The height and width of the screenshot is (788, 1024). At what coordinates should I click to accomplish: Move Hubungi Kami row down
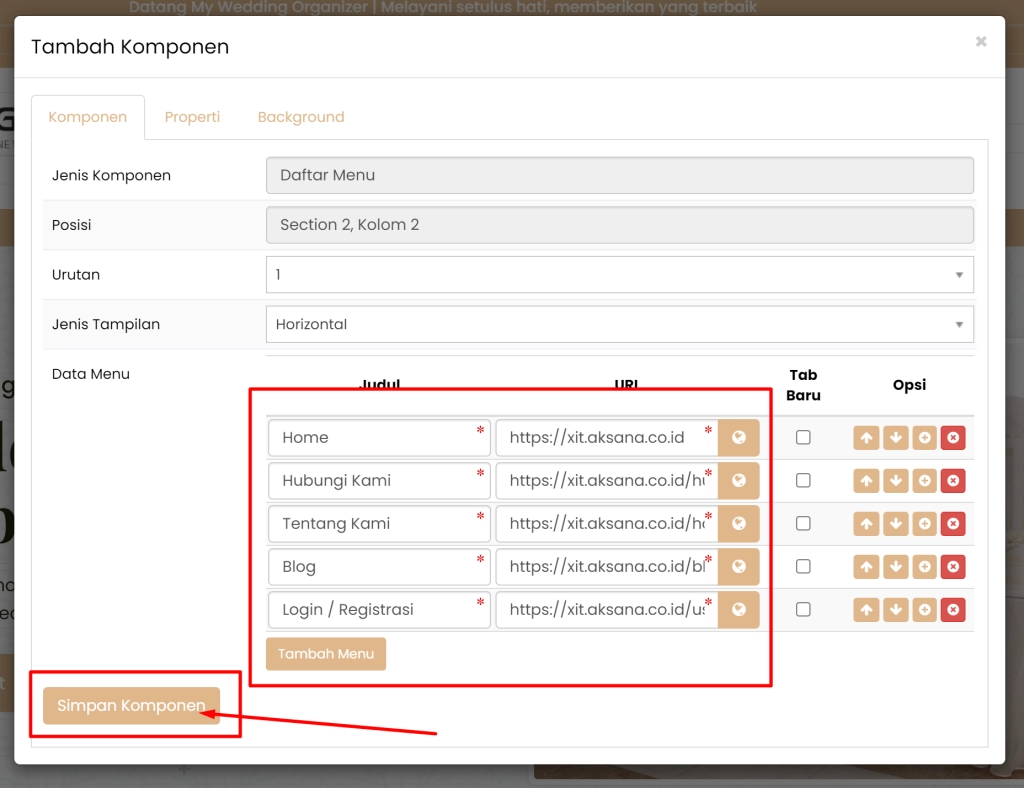[895, 481]
